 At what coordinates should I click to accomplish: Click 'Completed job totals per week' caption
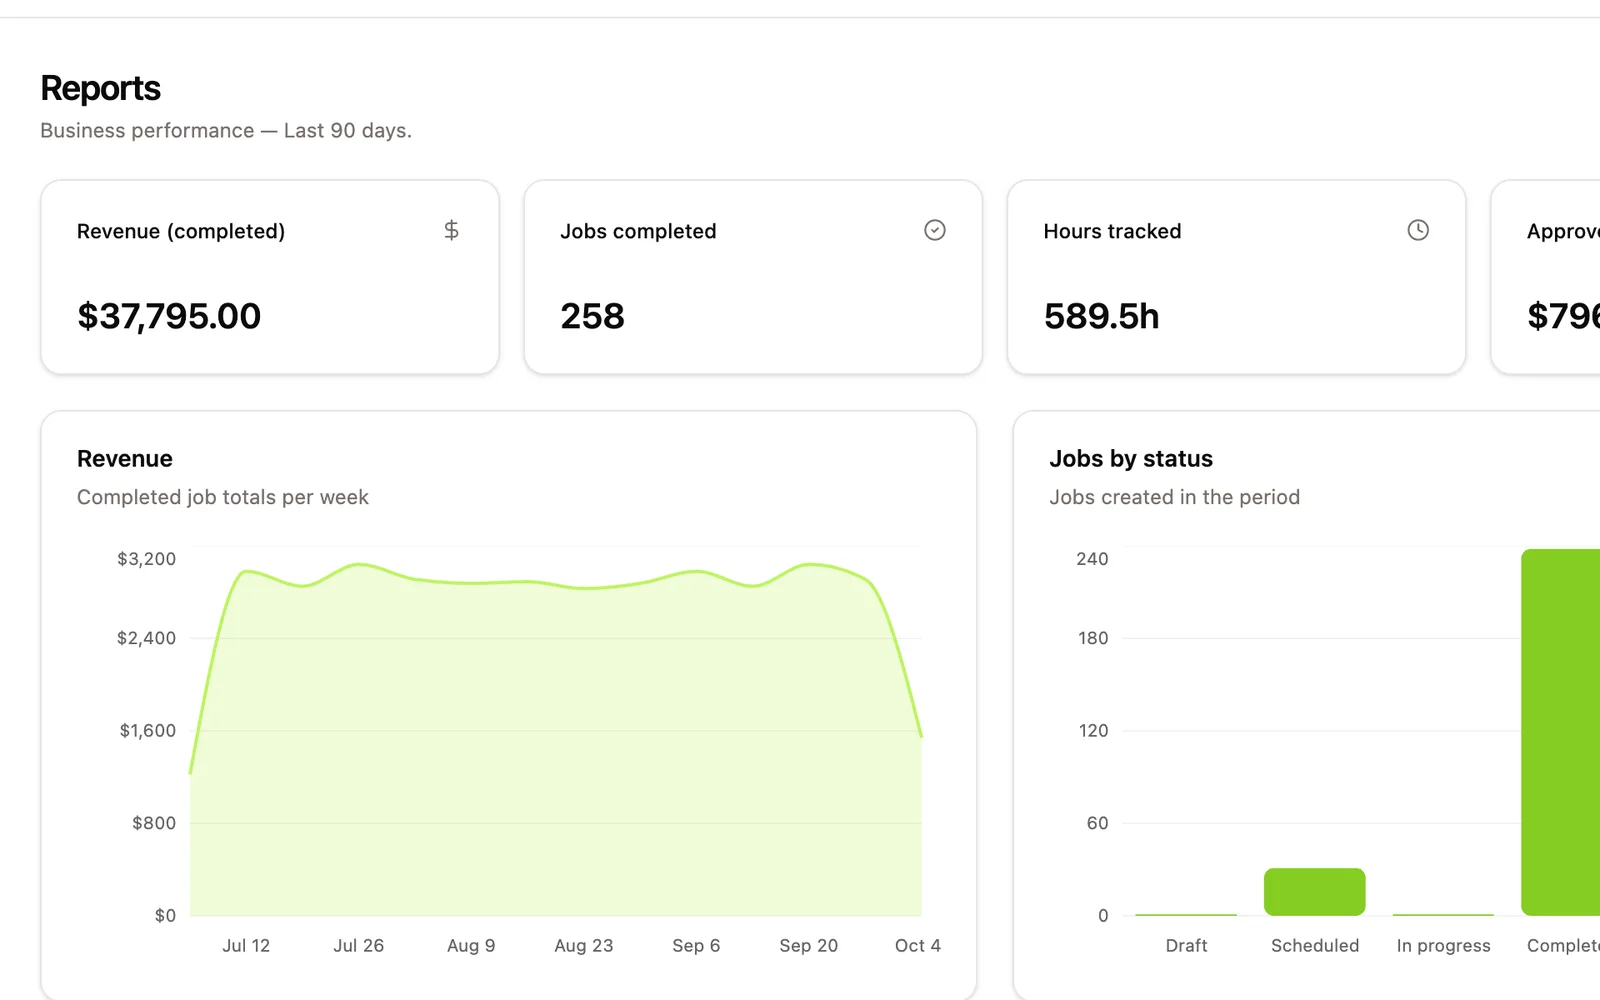tap(223, 497)
